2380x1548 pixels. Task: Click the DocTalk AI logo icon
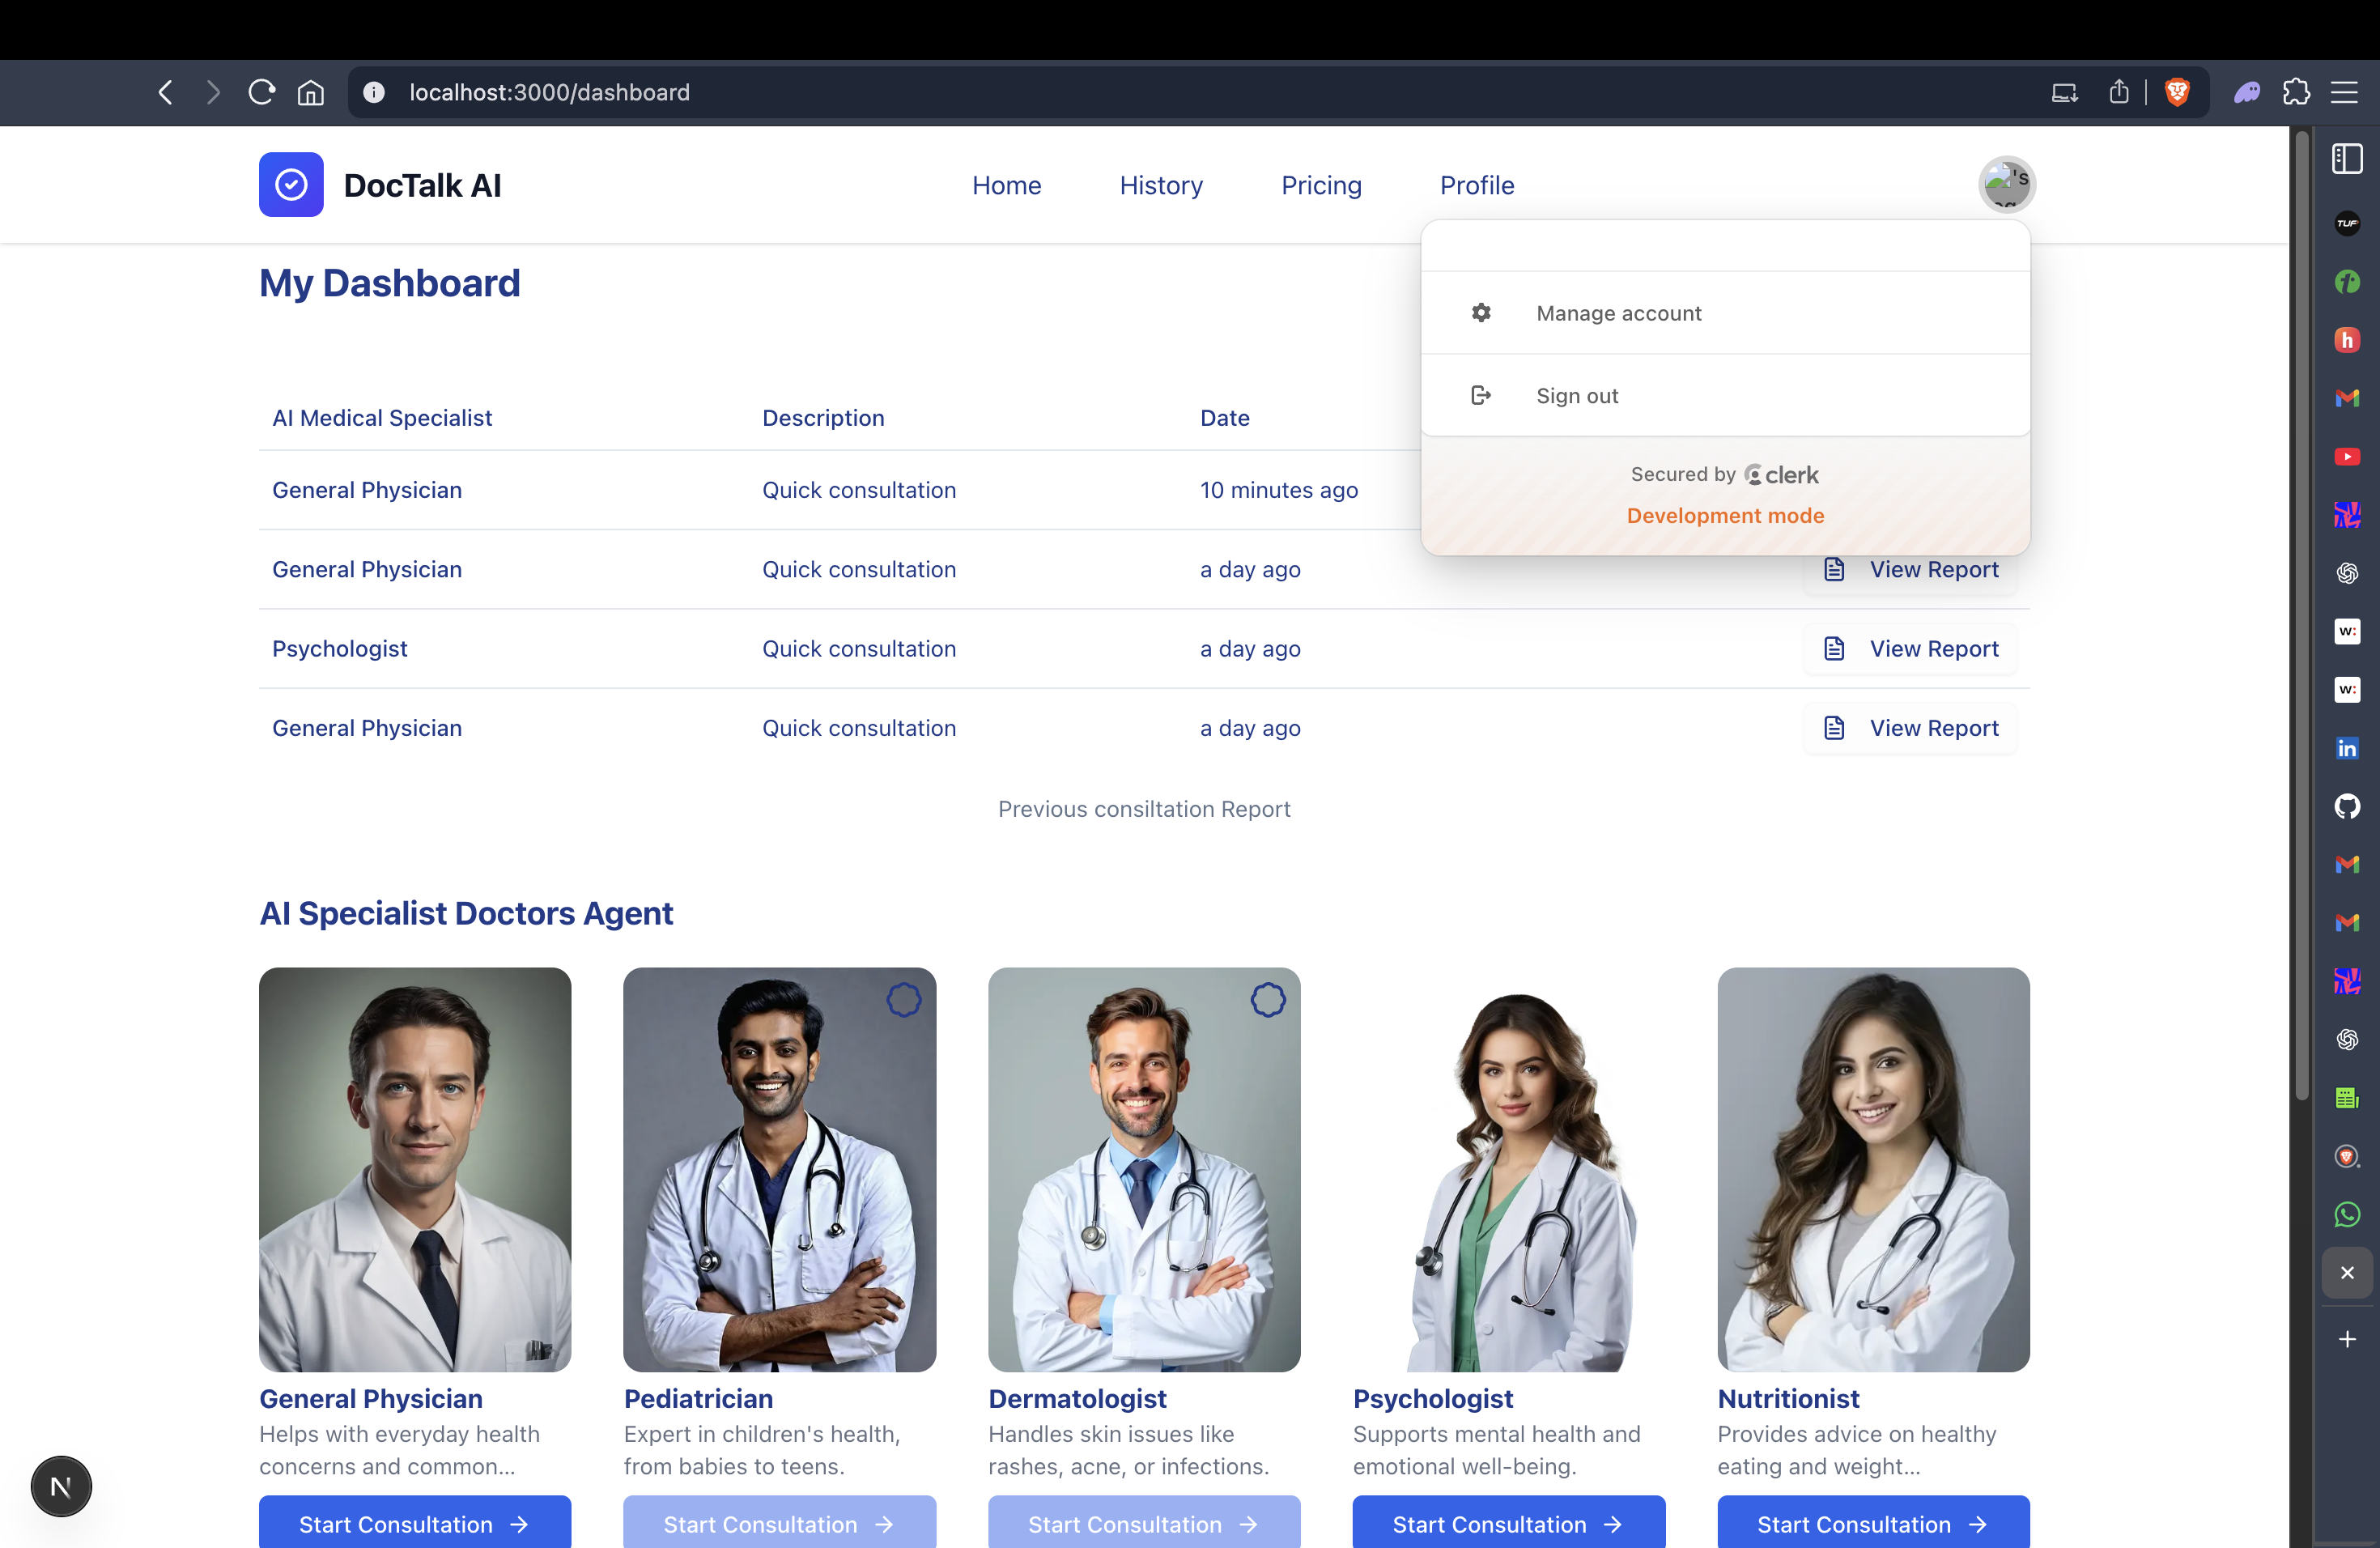pos(291,184)
